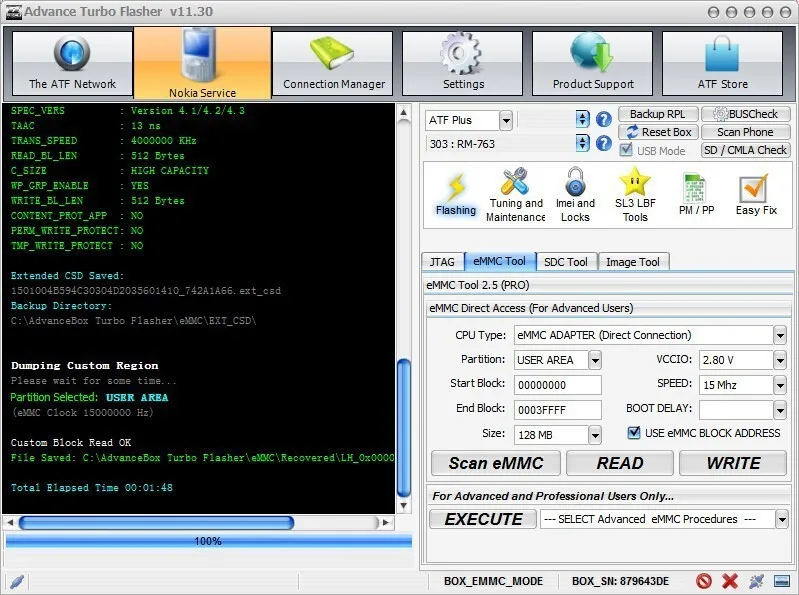Viewport: 799px width, 595px height.
Task: Open Product Support
Action: pos(593,63)
